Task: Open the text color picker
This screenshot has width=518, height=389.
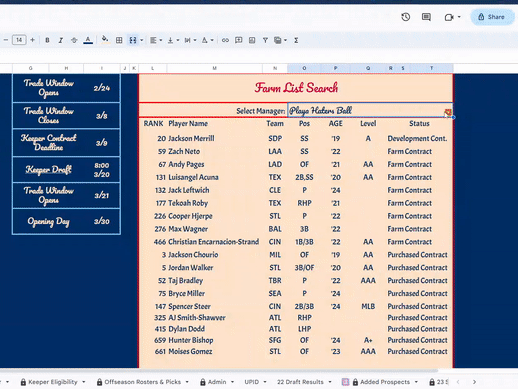Action: 88,40
